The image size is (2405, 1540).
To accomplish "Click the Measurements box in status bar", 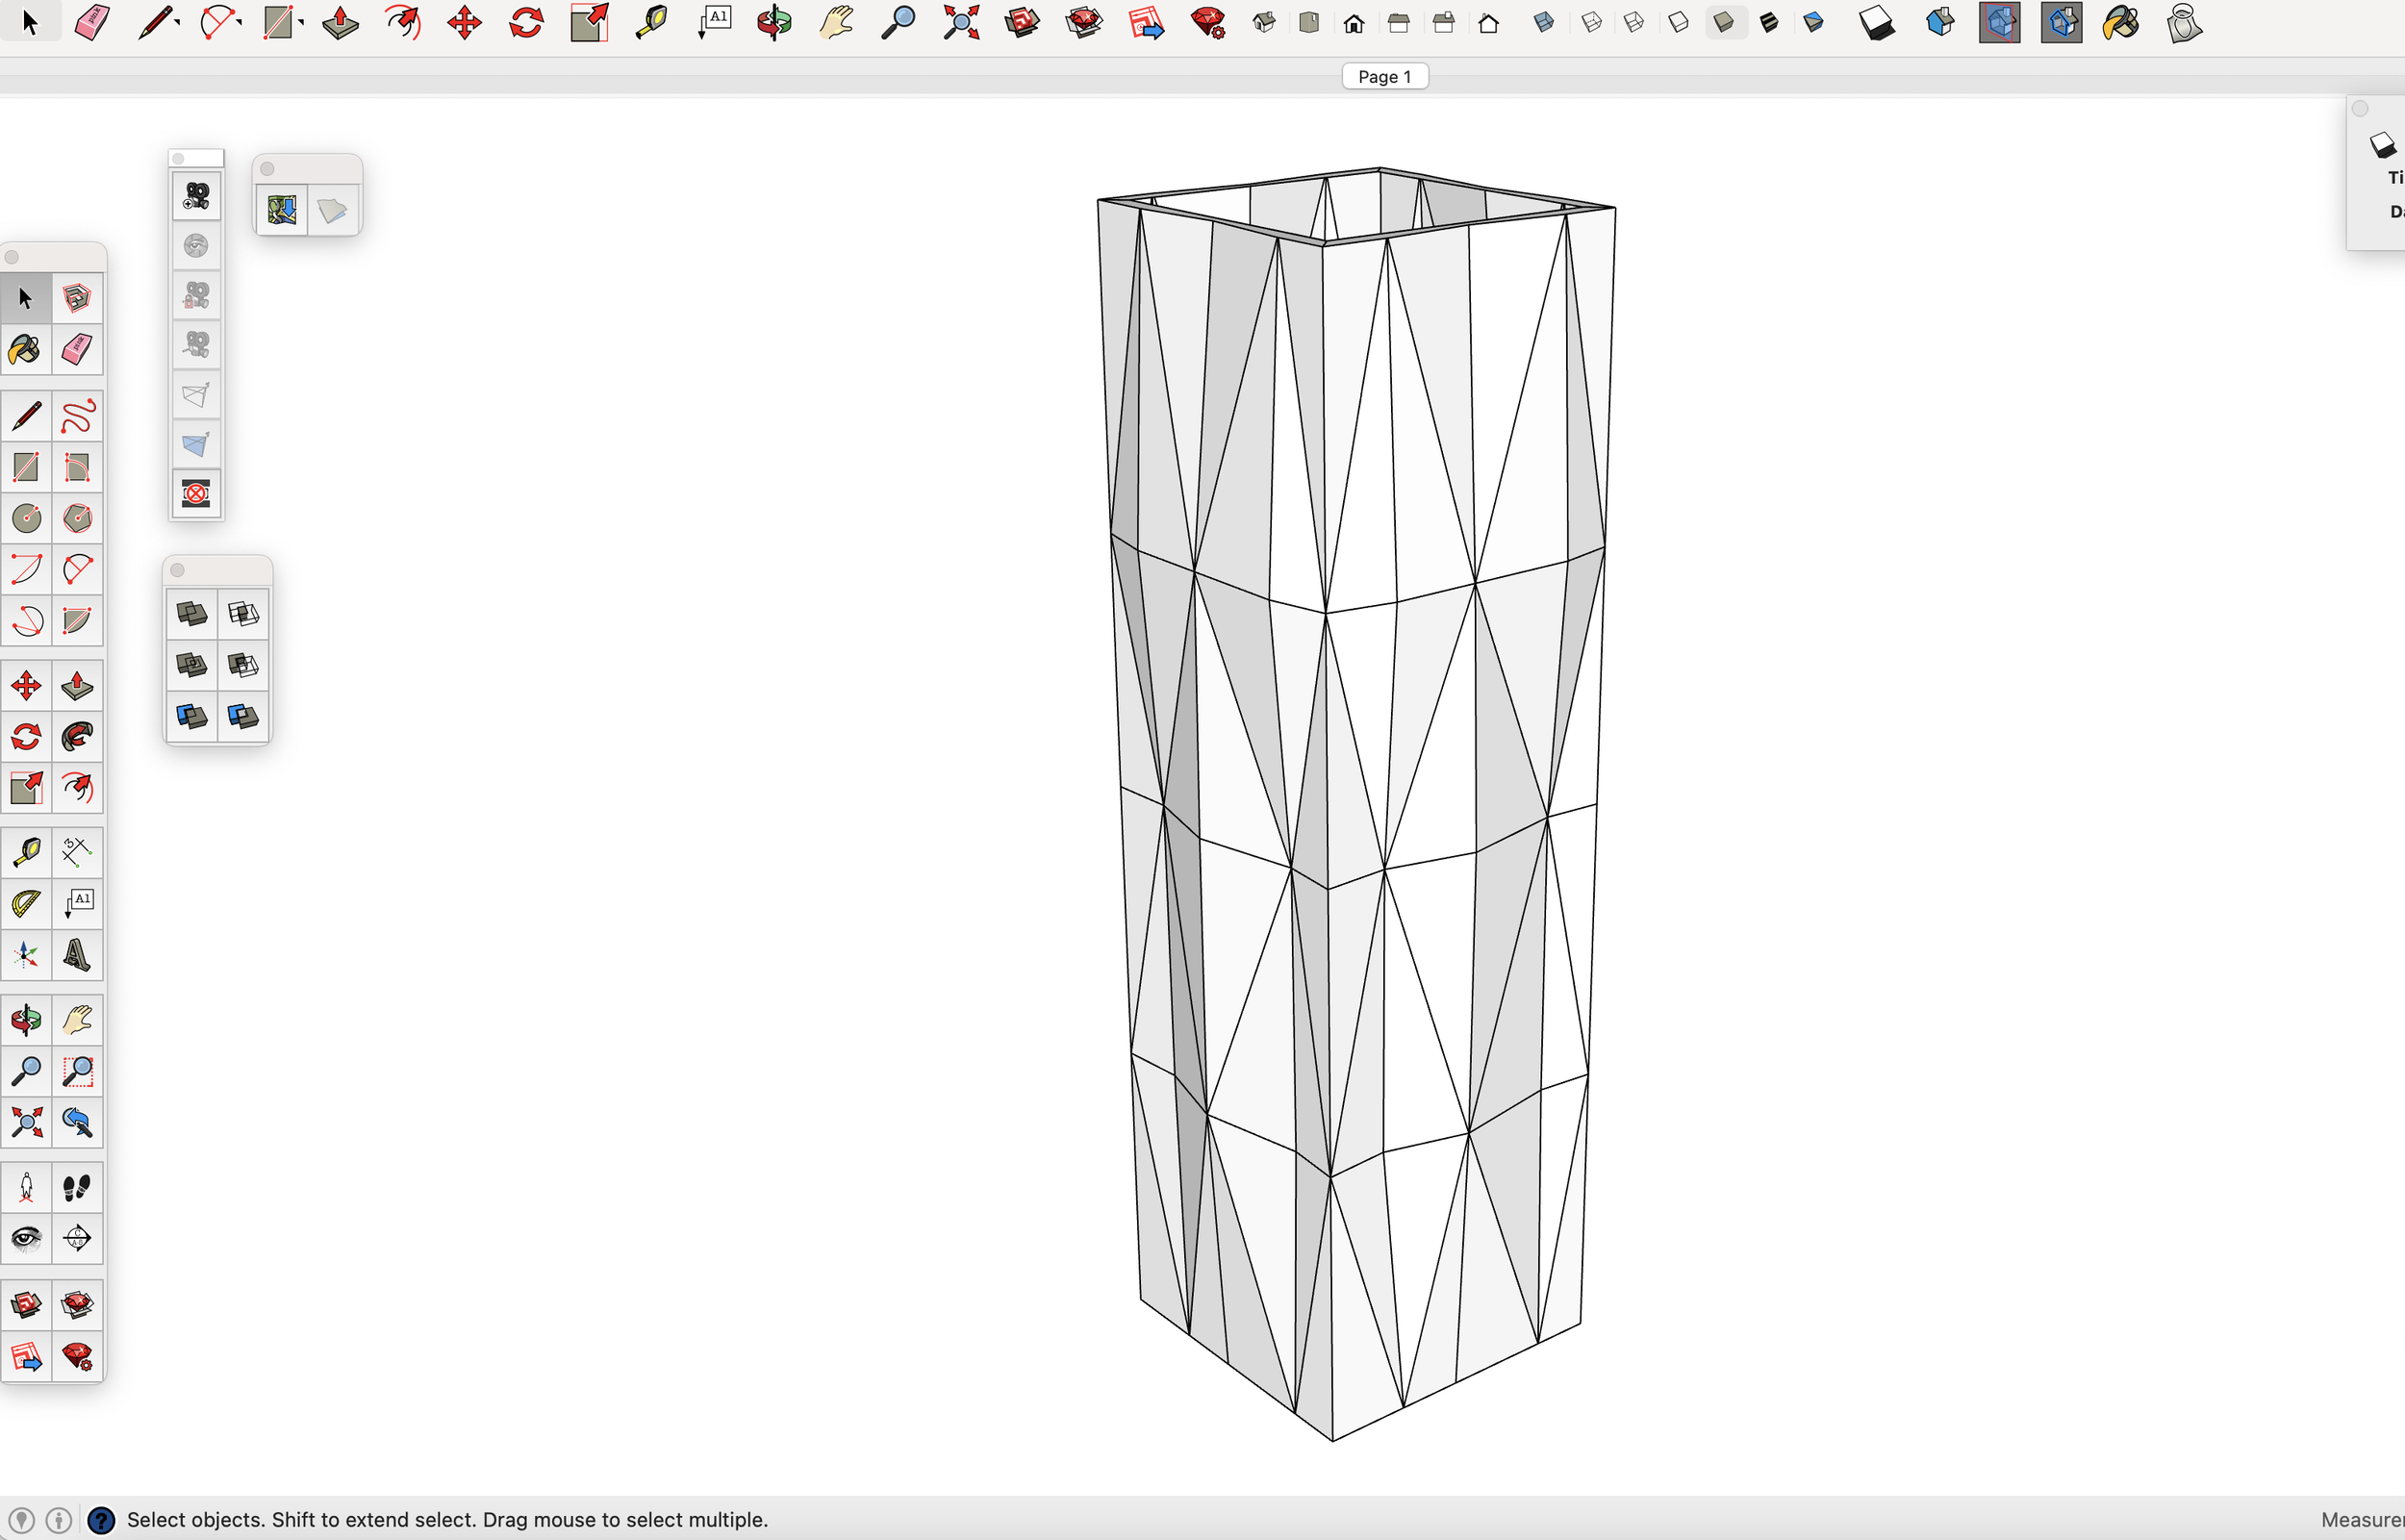I will coord(2360,1520).
